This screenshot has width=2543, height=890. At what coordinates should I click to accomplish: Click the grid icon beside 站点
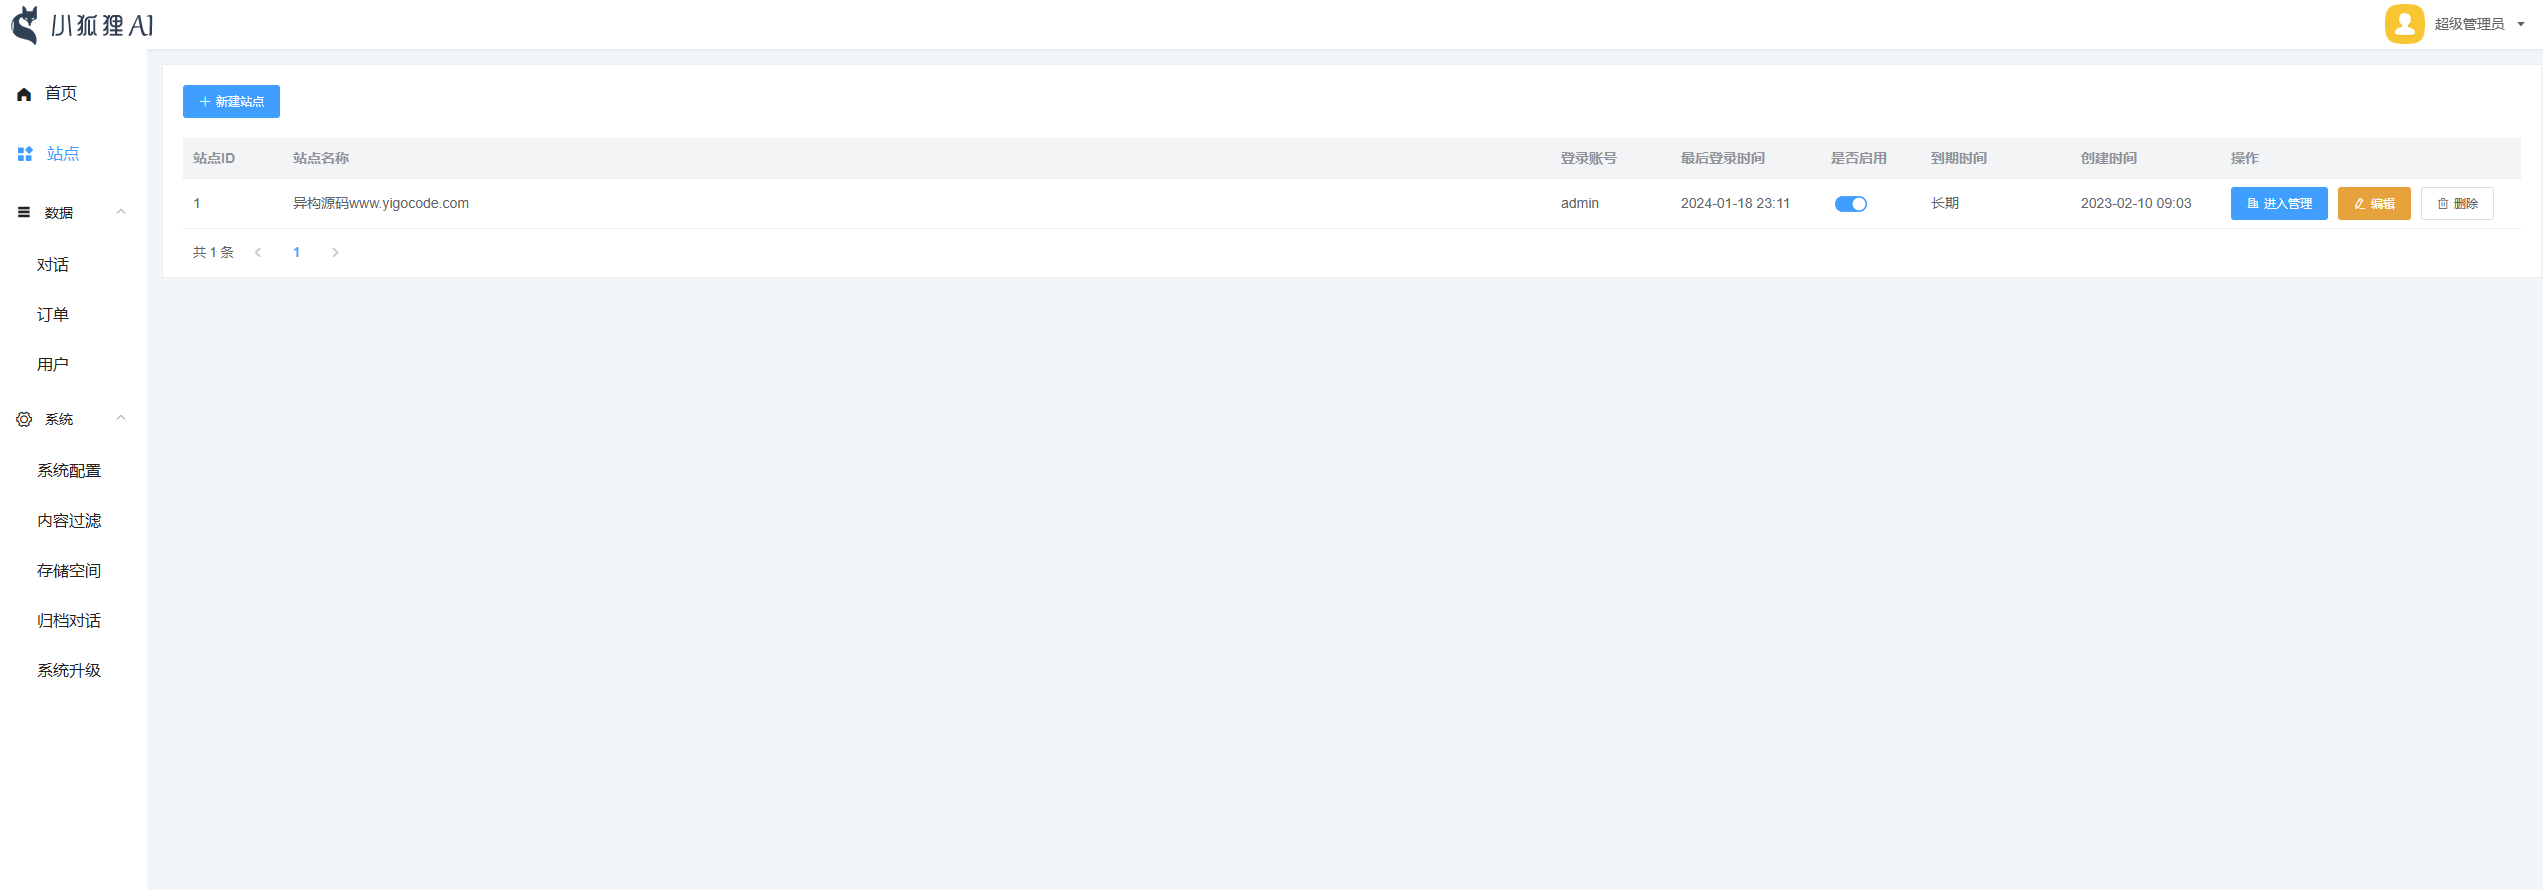click(25, 154)
